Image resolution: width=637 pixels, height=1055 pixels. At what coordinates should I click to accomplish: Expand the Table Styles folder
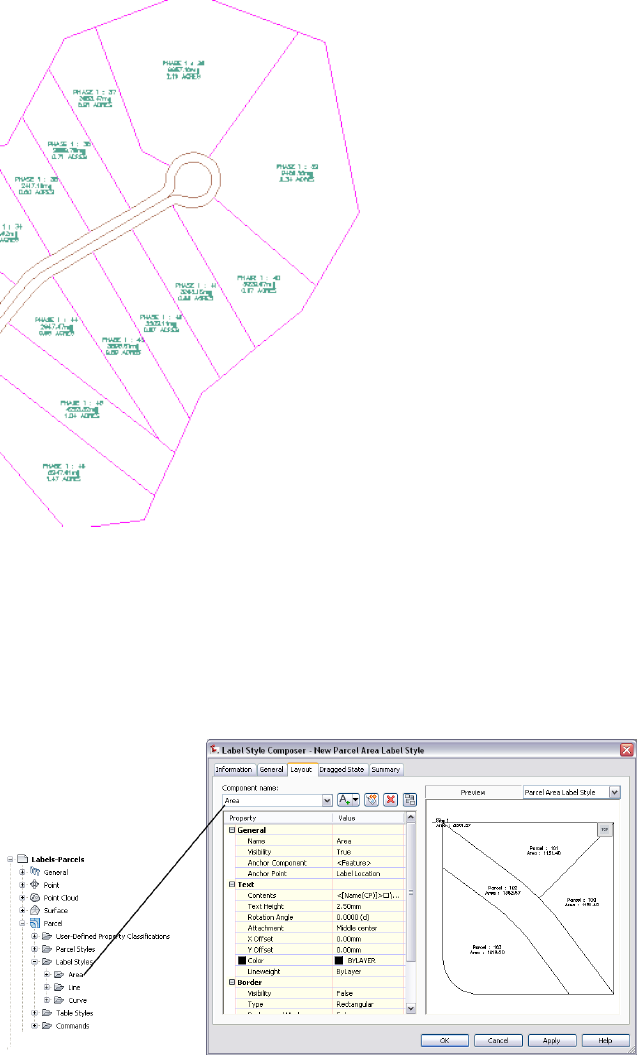[x=35, y=1013]
